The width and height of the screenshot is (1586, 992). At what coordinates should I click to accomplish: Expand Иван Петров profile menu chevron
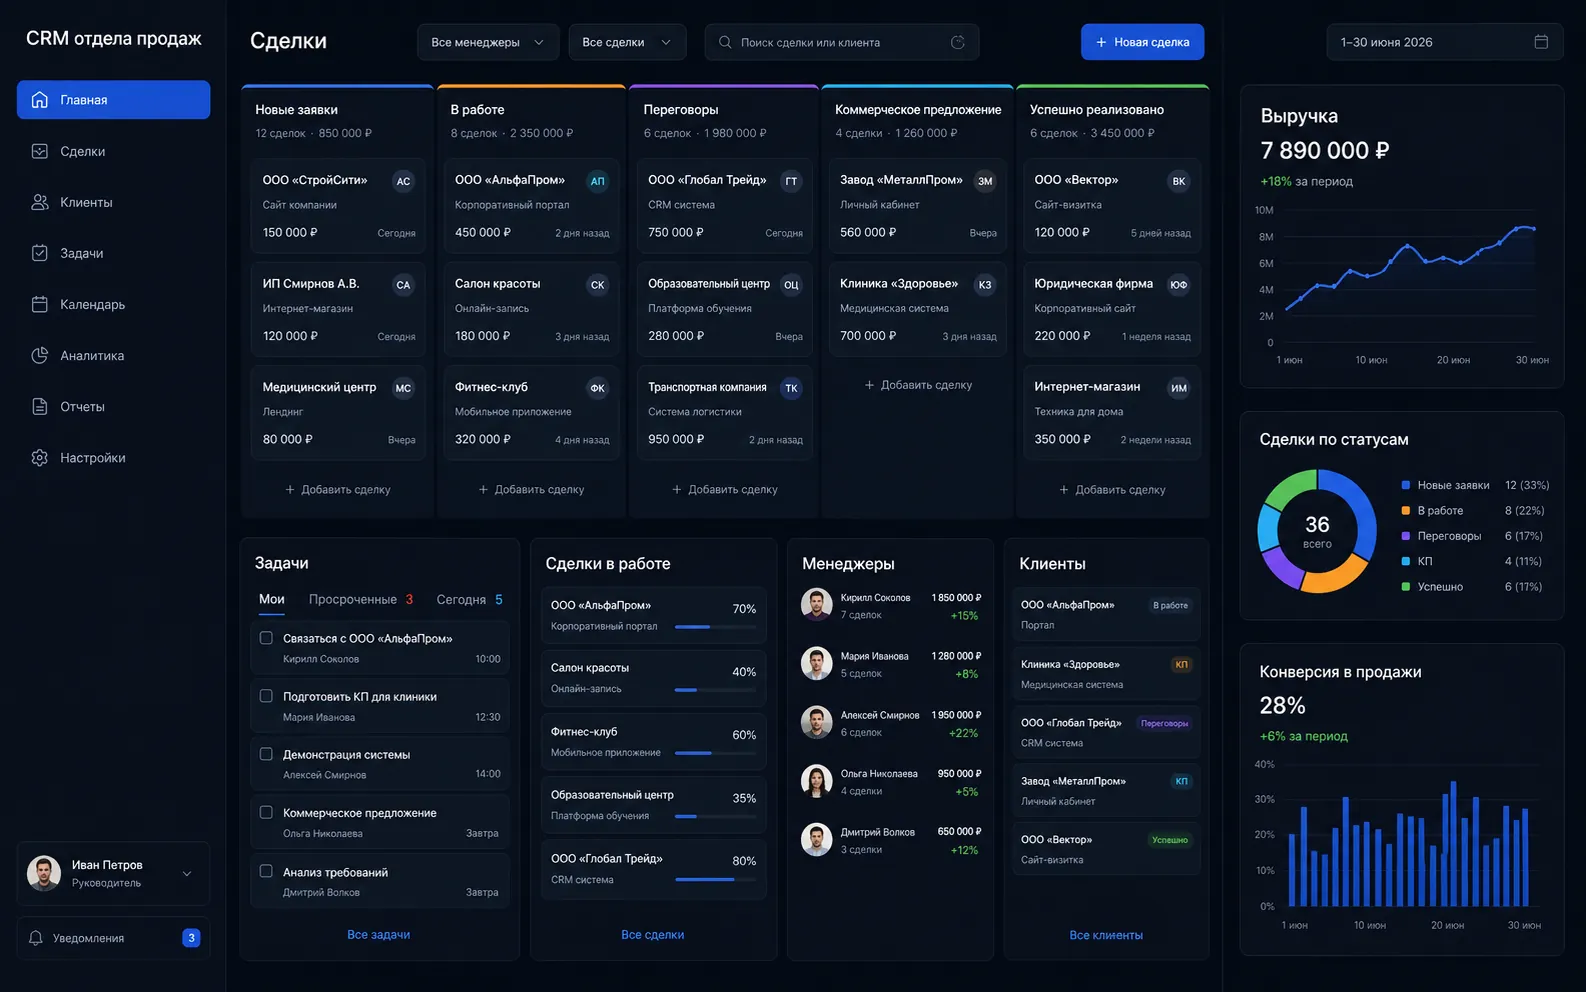pyautogui.click(x=187, y=873)
